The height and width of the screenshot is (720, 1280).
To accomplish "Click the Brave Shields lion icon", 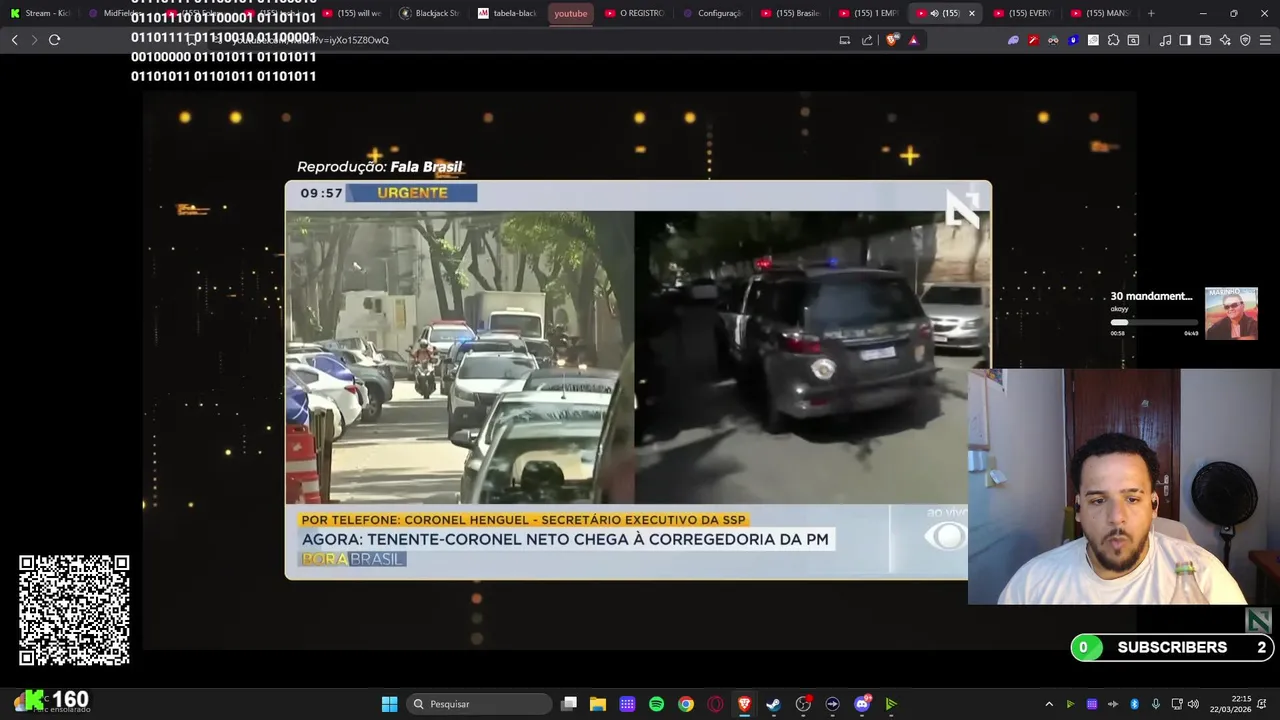I will (892, 40).
